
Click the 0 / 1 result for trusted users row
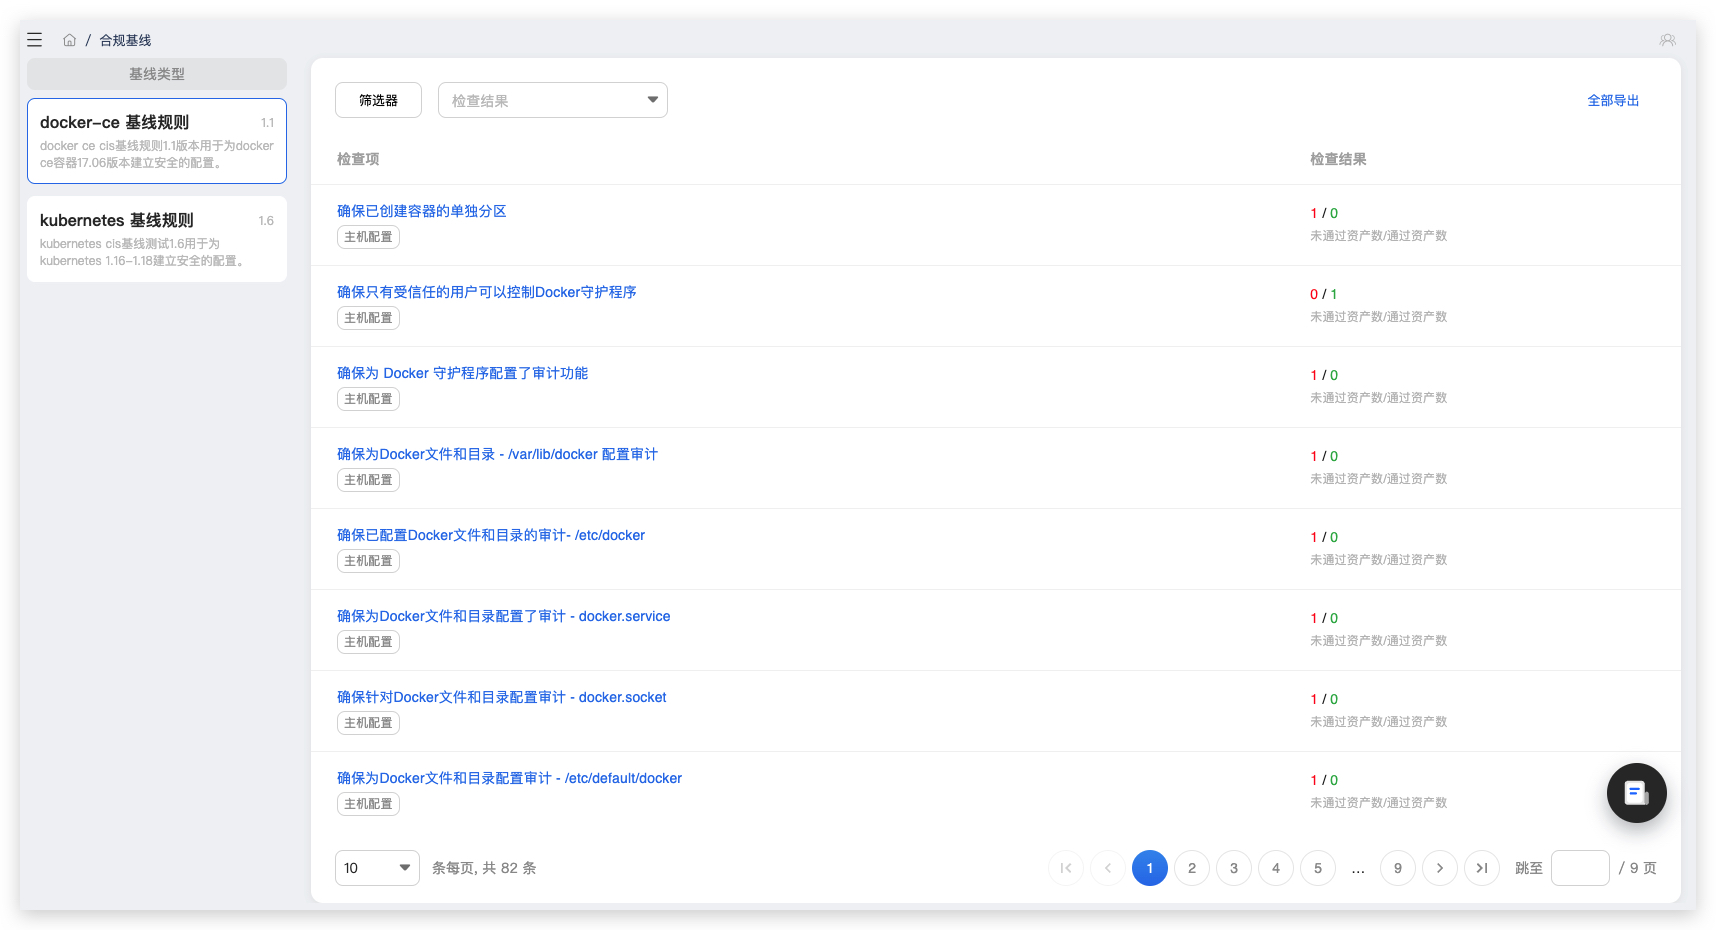[x=1323, y=294]
